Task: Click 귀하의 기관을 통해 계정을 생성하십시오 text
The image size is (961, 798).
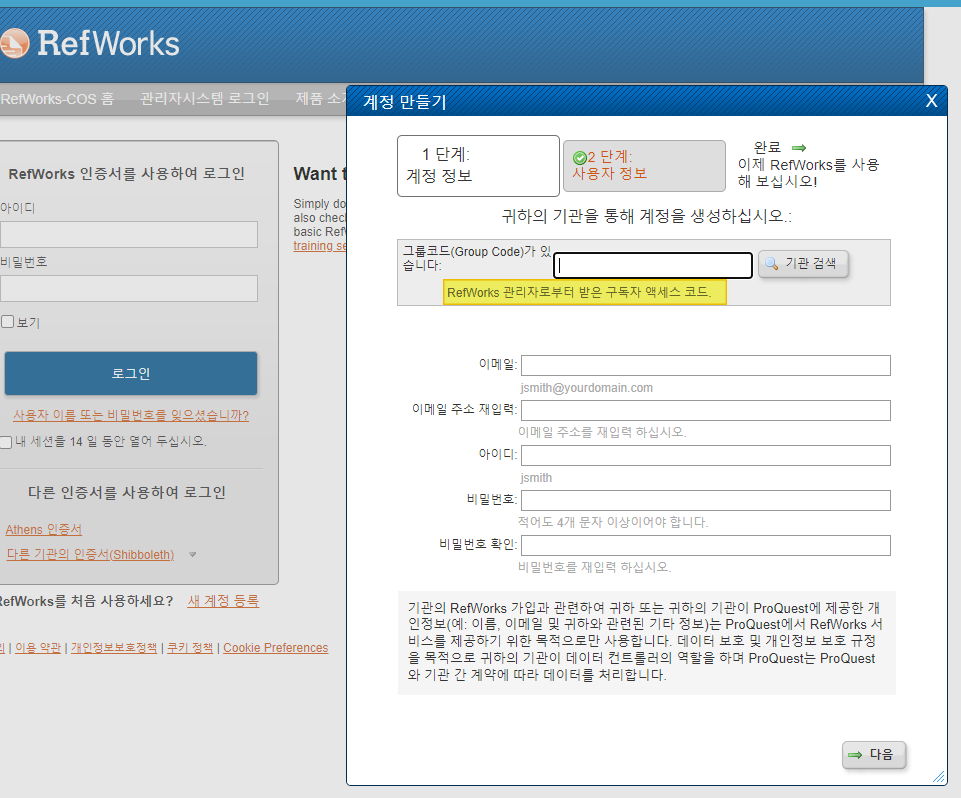Action: pos(647,216)
